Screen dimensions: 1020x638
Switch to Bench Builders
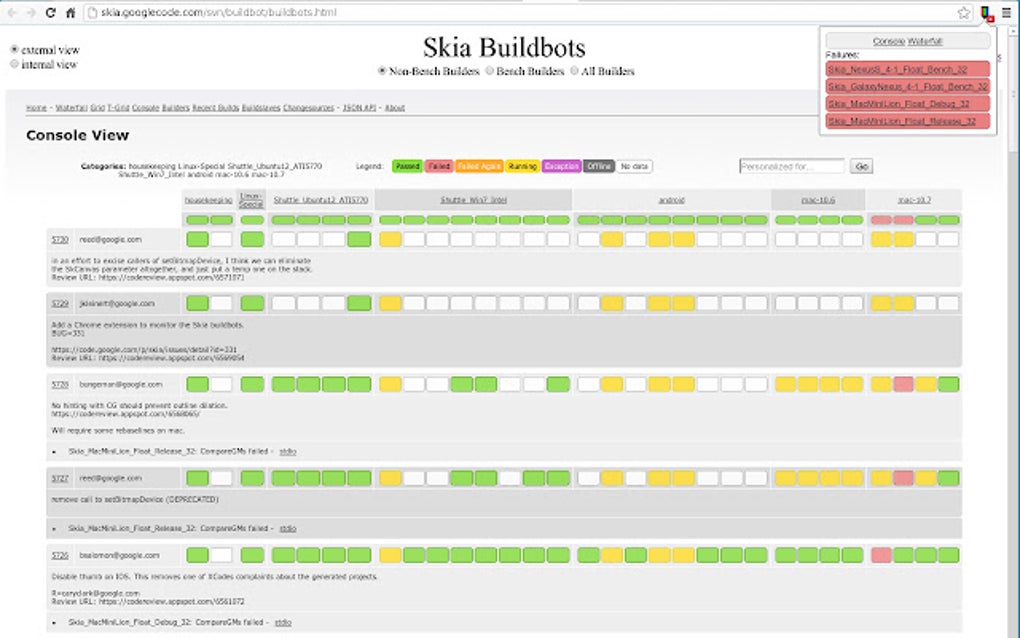[491, 71]
